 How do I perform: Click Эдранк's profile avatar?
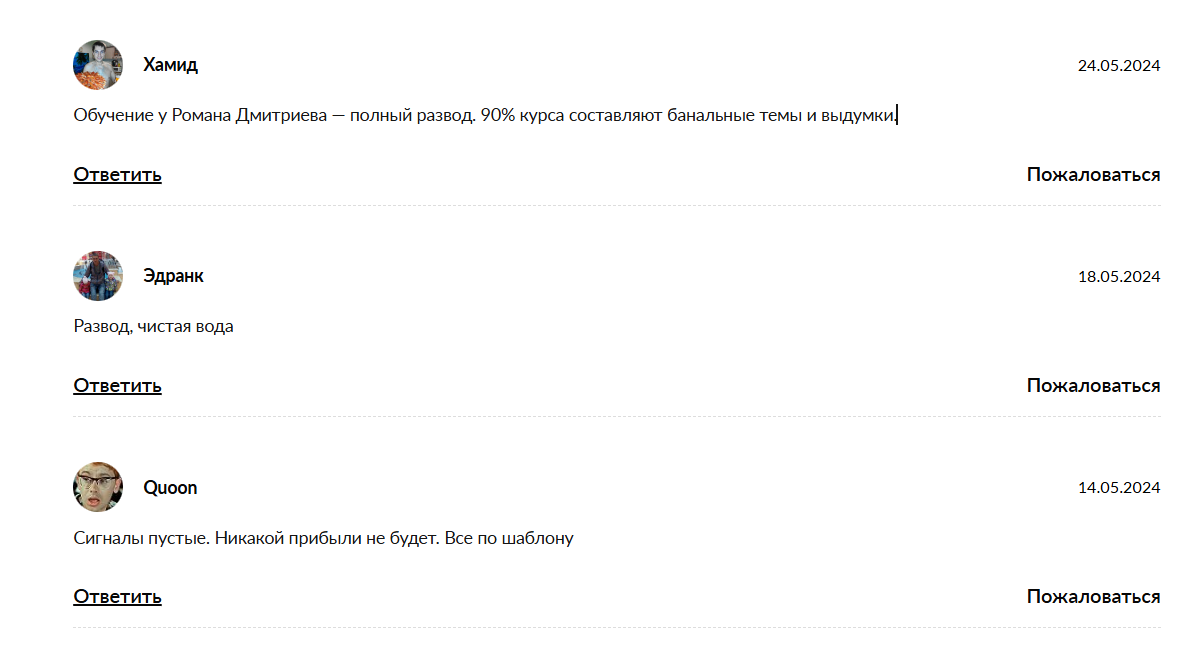pyautogui.click(x=98, y=276)
